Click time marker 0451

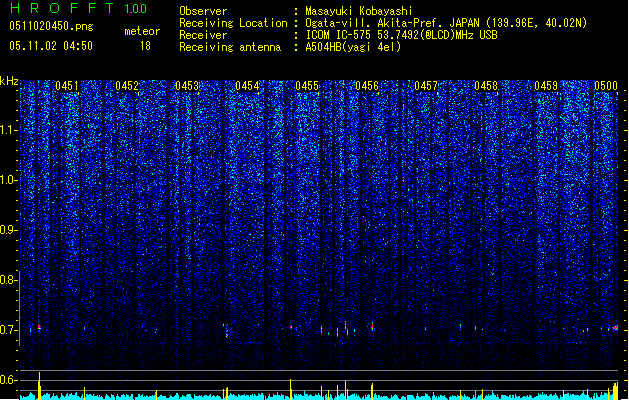pyautogui.click(x=67, y=86)
